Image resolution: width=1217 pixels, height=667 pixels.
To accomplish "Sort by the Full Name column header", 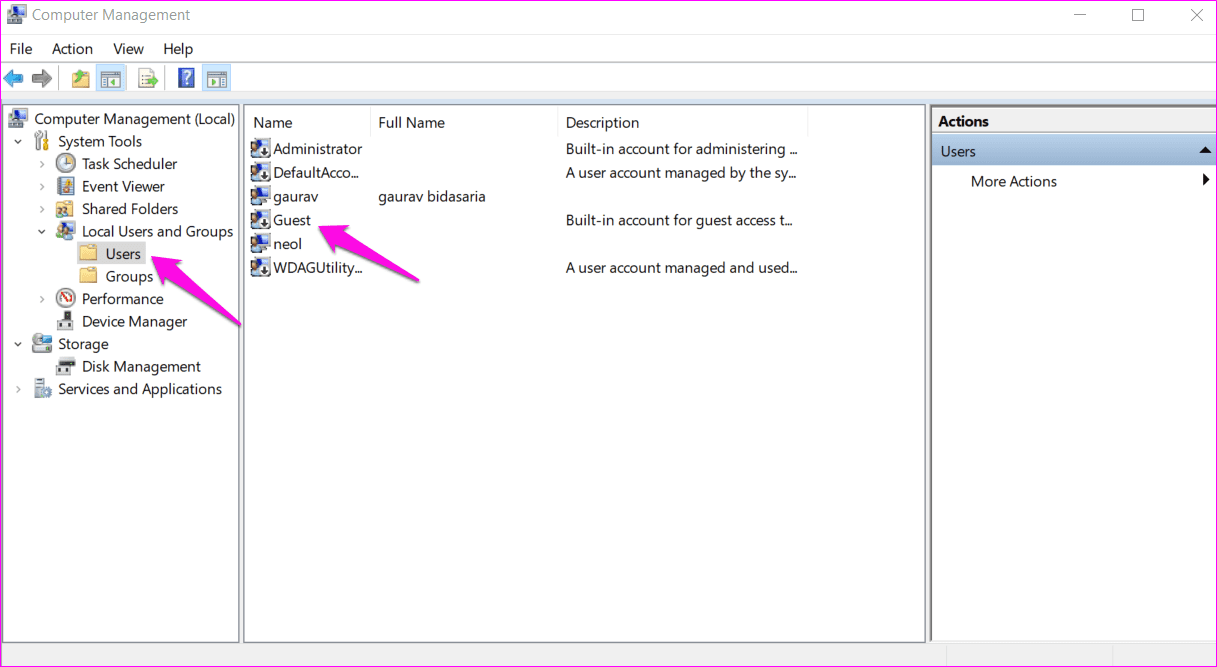I will 413,122.
